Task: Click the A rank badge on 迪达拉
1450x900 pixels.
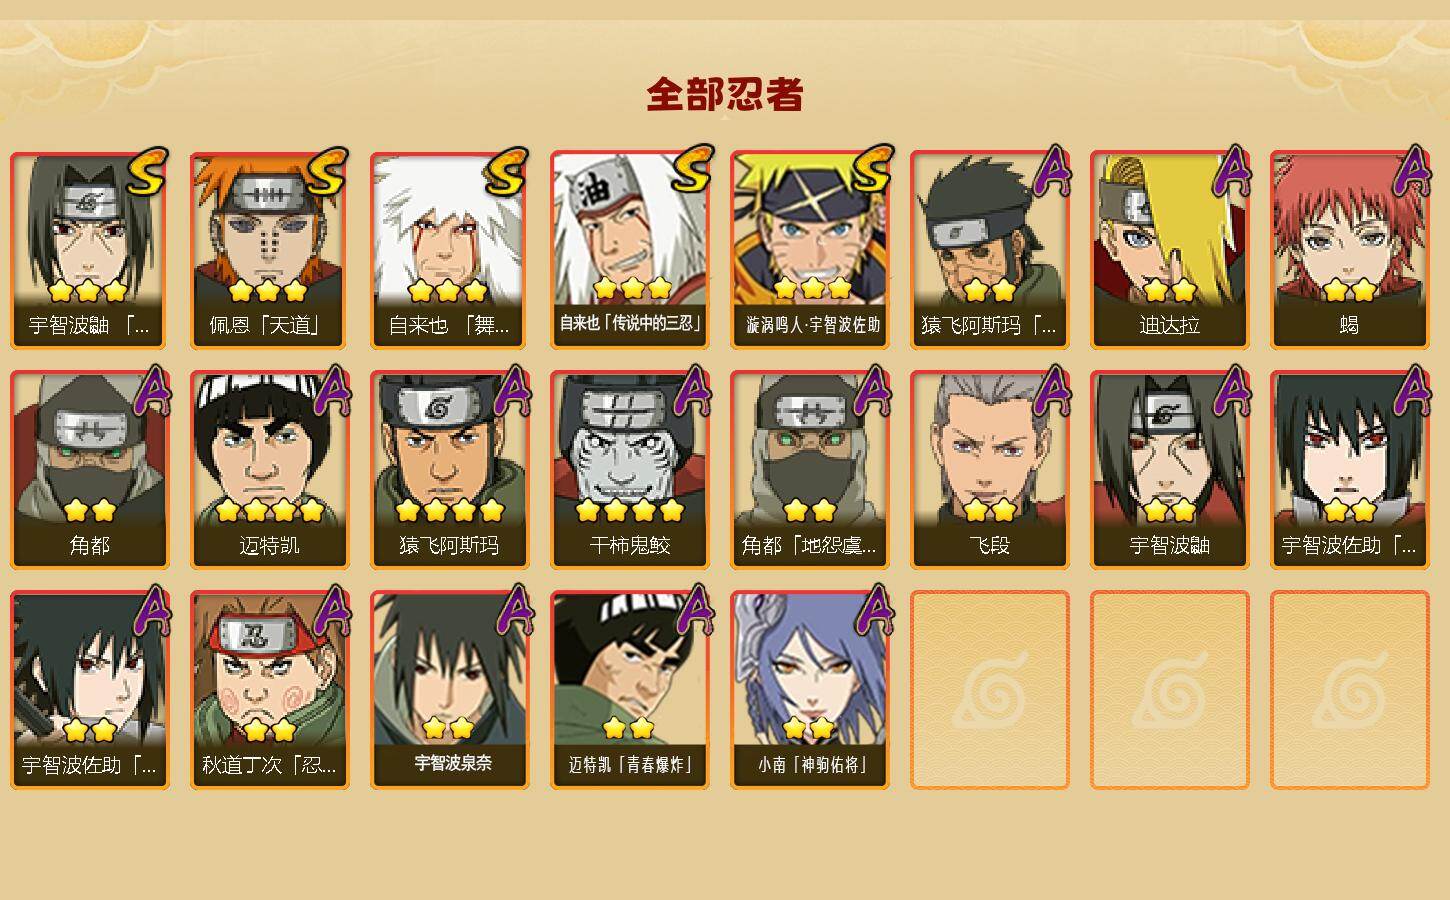Action: click(1231, 171)
